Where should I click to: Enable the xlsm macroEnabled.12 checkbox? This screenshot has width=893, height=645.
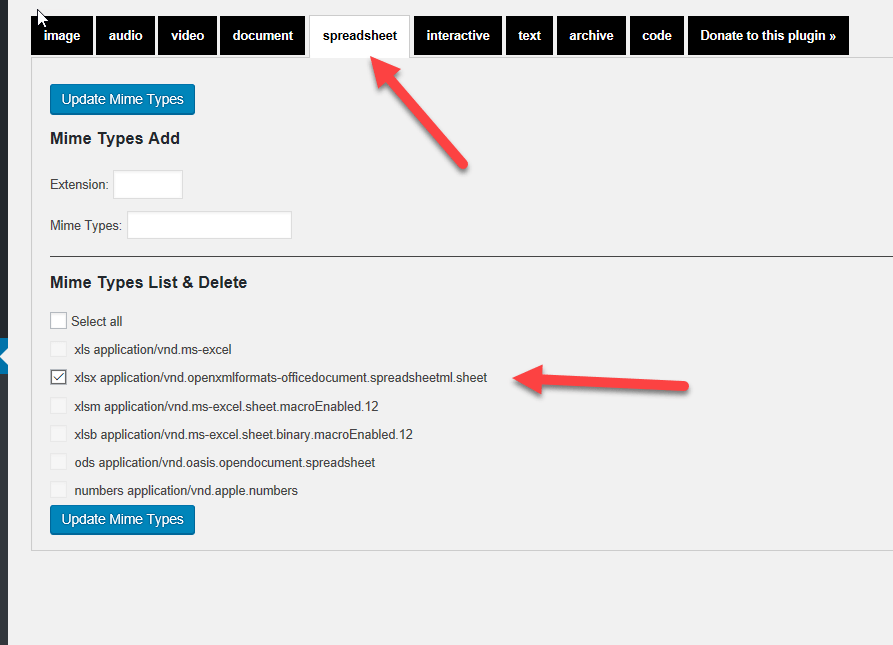pyautogui.click(x=59, y=406)
